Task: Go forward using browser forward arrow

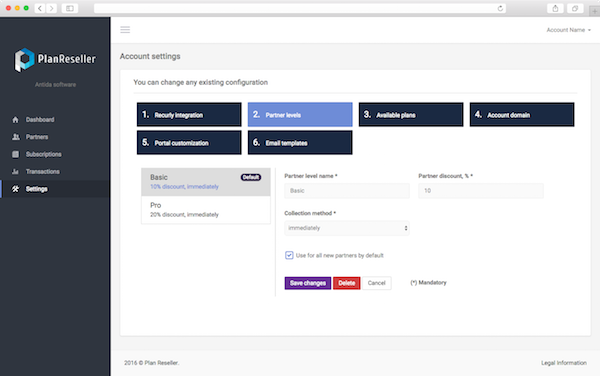Action: pyautogui.click(x=51, y=8)
